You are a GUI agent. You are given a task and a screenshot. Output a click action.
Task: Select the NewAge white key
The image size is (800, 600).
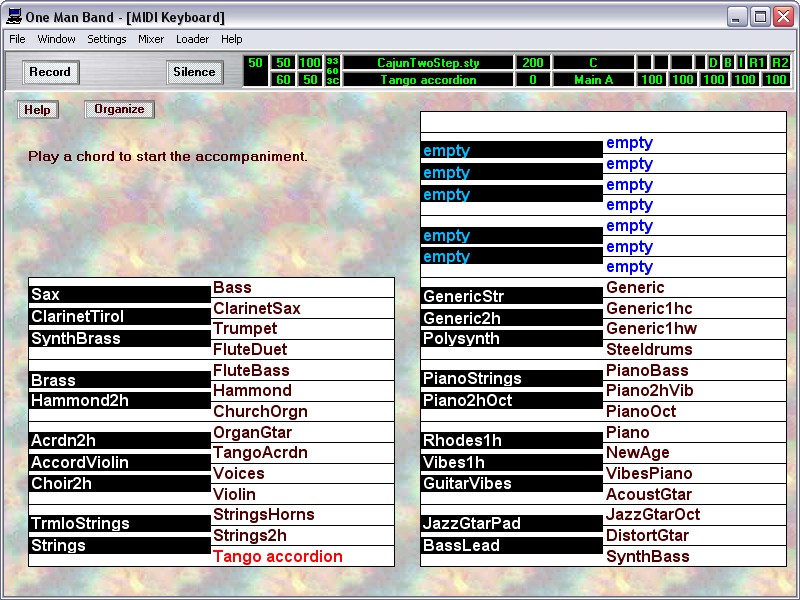[x=694, y=453]
